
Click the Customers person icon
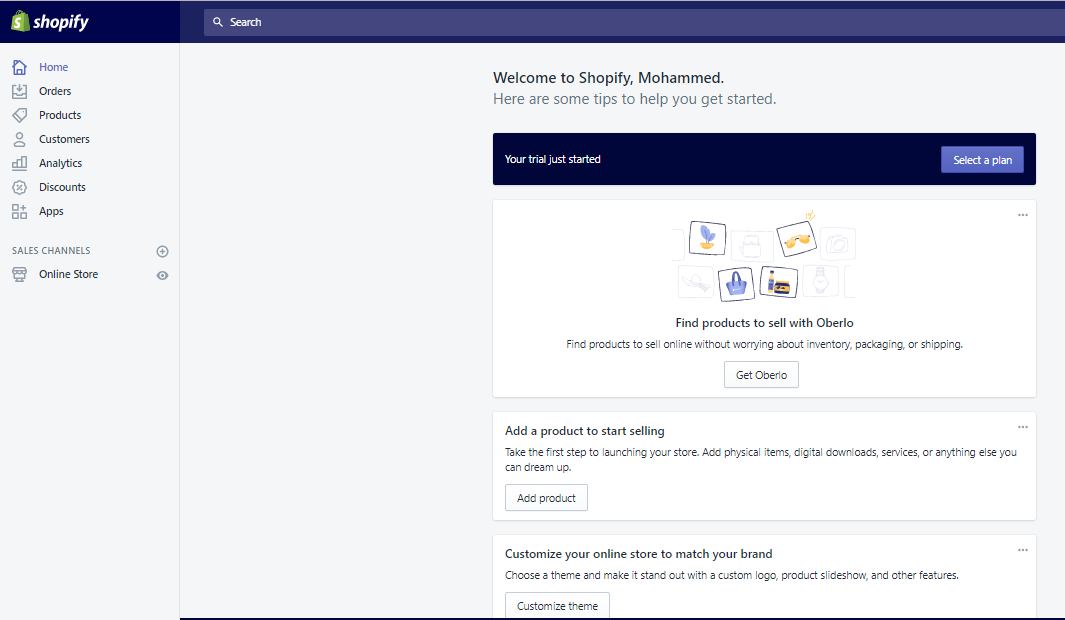[x=20, y=139]
